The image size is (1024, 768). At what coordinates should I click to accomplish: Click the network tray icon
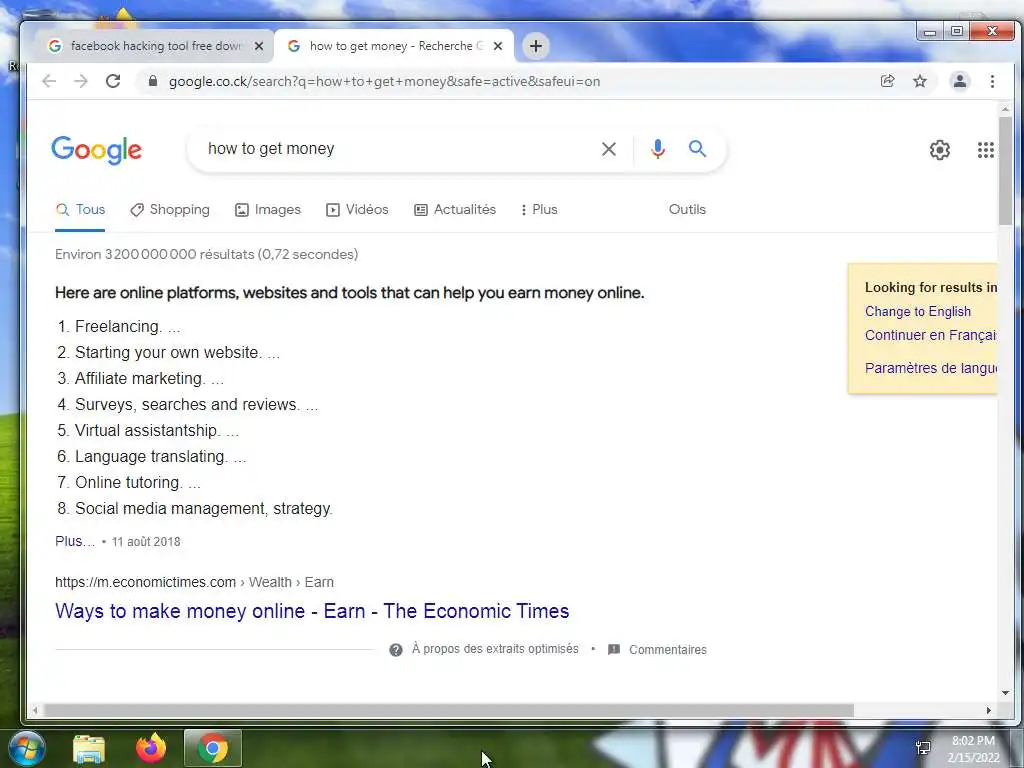click(923, 748)
